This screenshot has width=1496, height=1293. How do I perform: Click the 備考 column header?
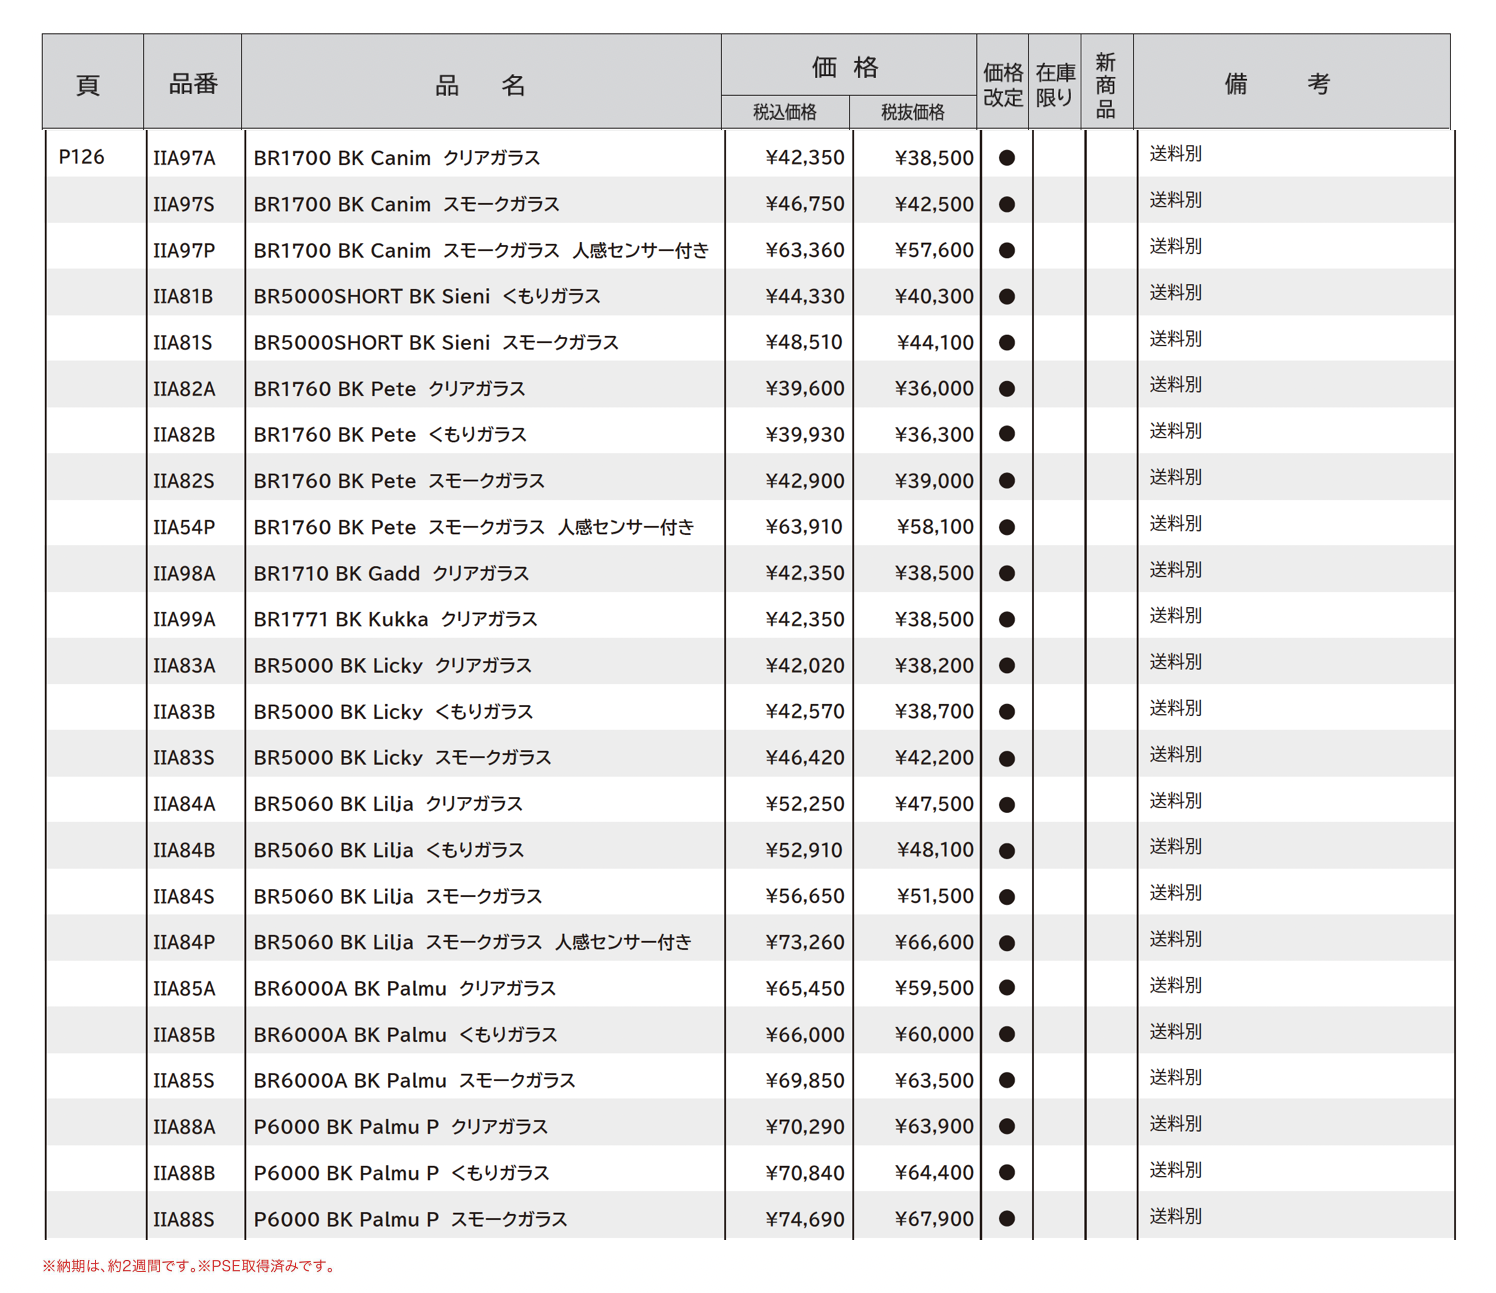(1277, 84)
